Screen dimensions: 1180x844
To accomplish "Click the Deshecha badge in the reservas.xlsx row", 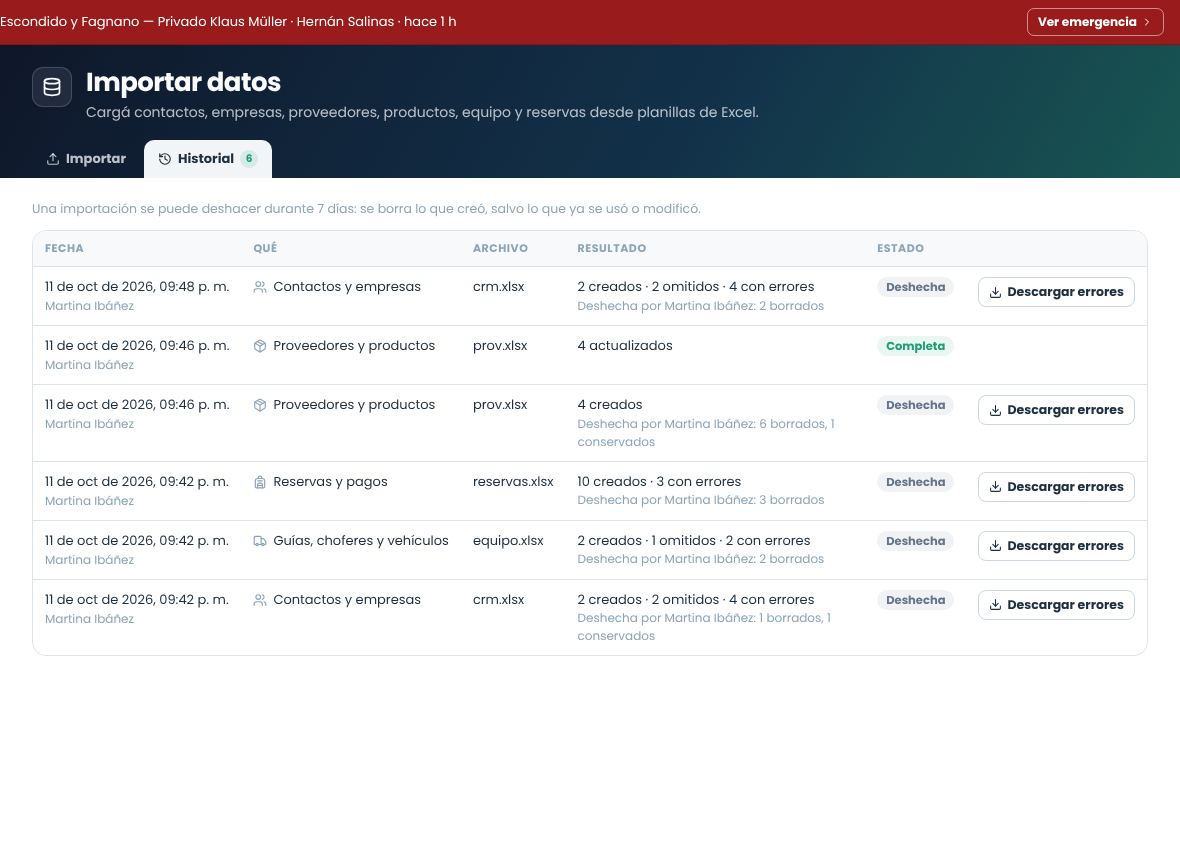I will (x=915, y=482).
